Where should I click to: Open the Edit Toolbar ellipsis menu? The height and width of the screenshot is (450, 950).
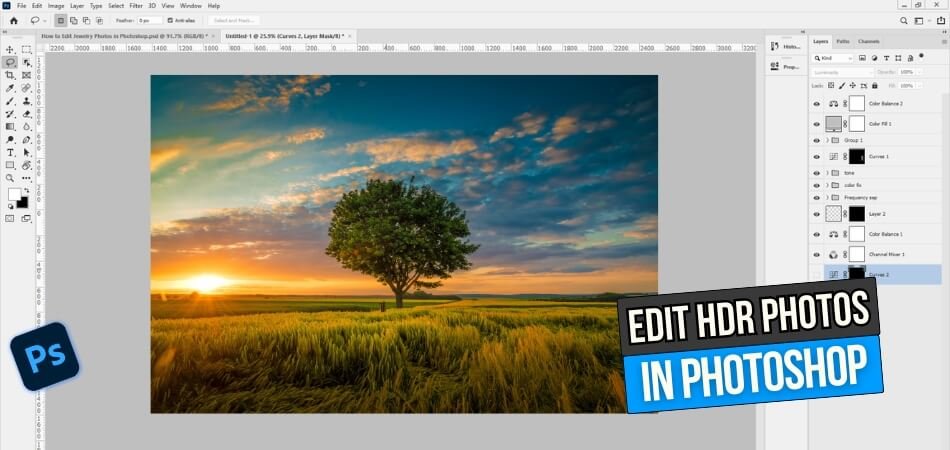[x=27, y=178]
